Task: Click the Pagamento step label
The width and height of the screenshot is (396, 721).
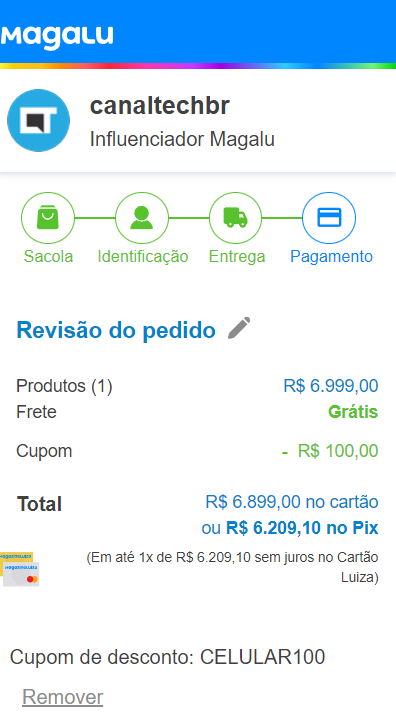Action: tap(331, 257)
